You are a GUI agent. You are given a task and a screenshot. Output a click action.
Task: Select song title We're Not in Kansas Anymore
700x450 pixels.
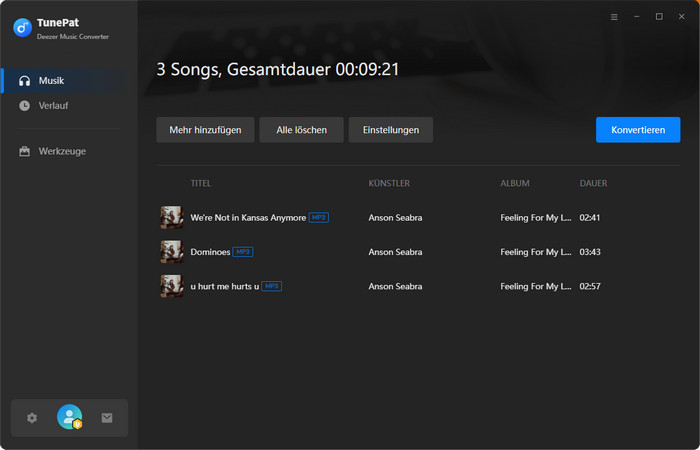(248, 218)
